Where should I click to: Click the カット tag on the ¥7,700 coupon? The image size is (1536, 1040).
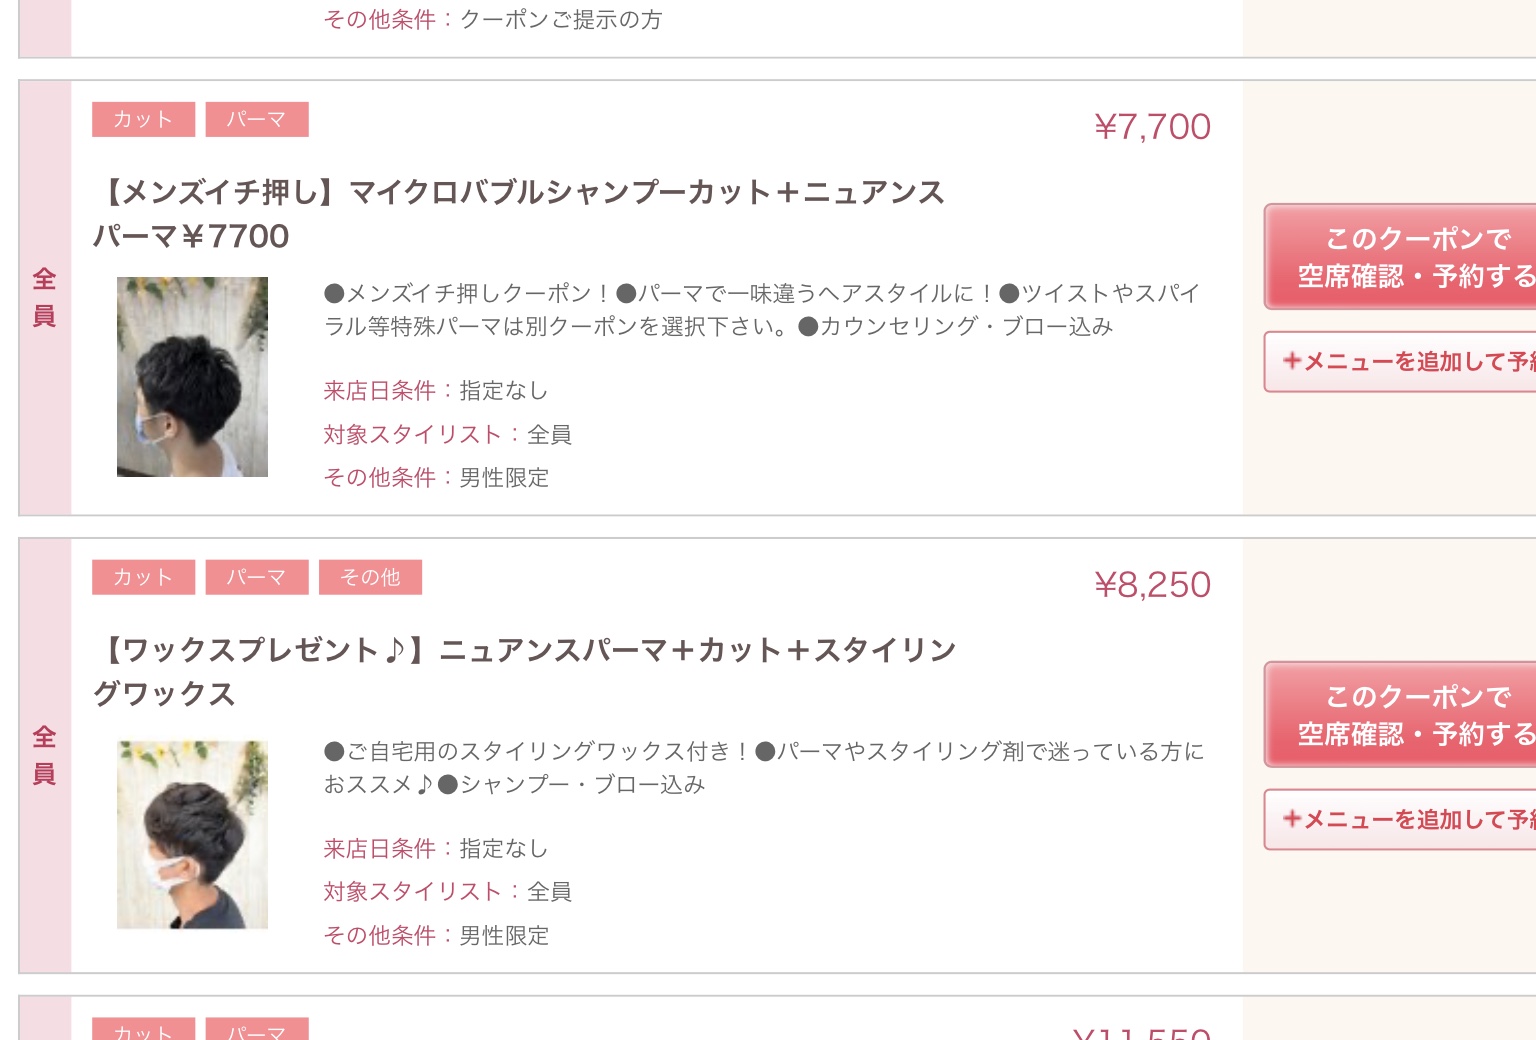tap(143, 119)
